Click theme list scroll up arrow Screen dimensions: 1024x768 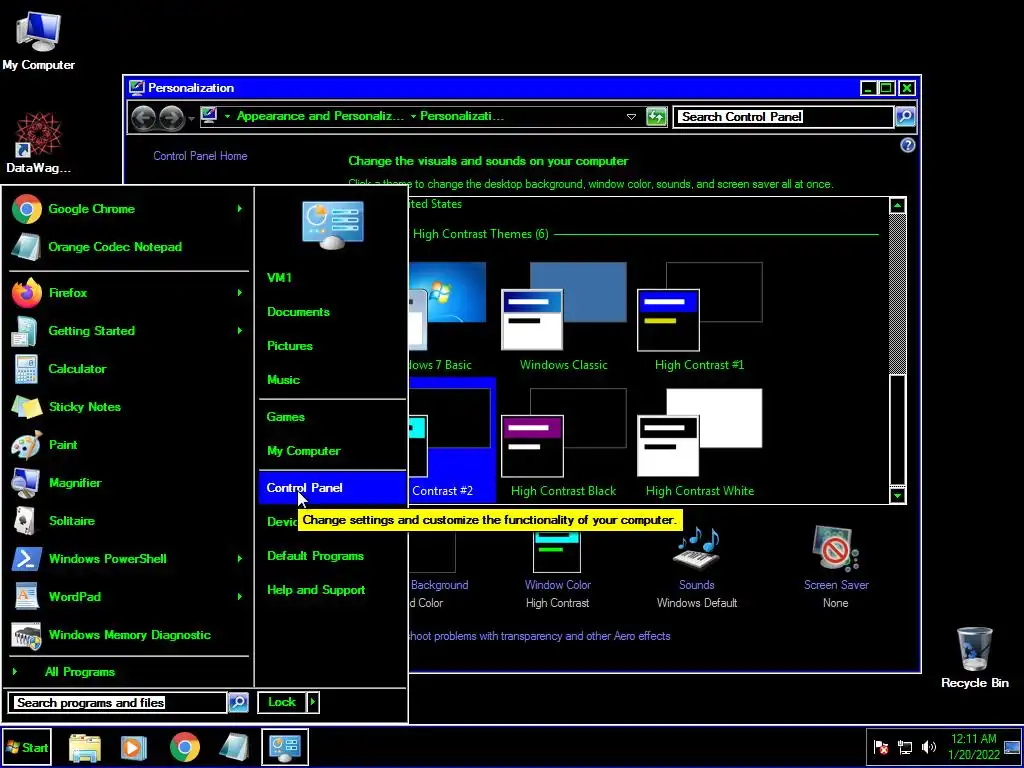point(897,205)
